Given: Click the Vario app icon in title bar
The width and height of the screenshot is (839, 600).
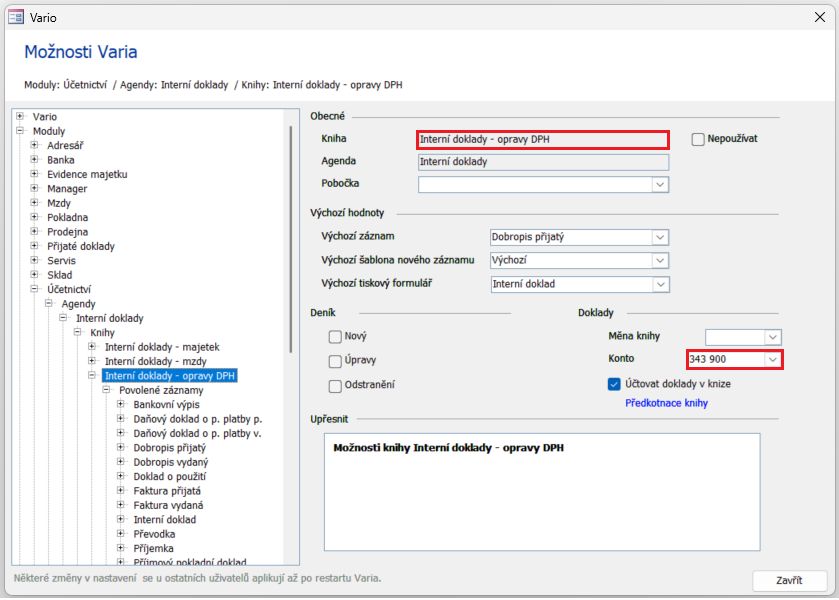Looking at the screenshot, I should pos(16,18).
